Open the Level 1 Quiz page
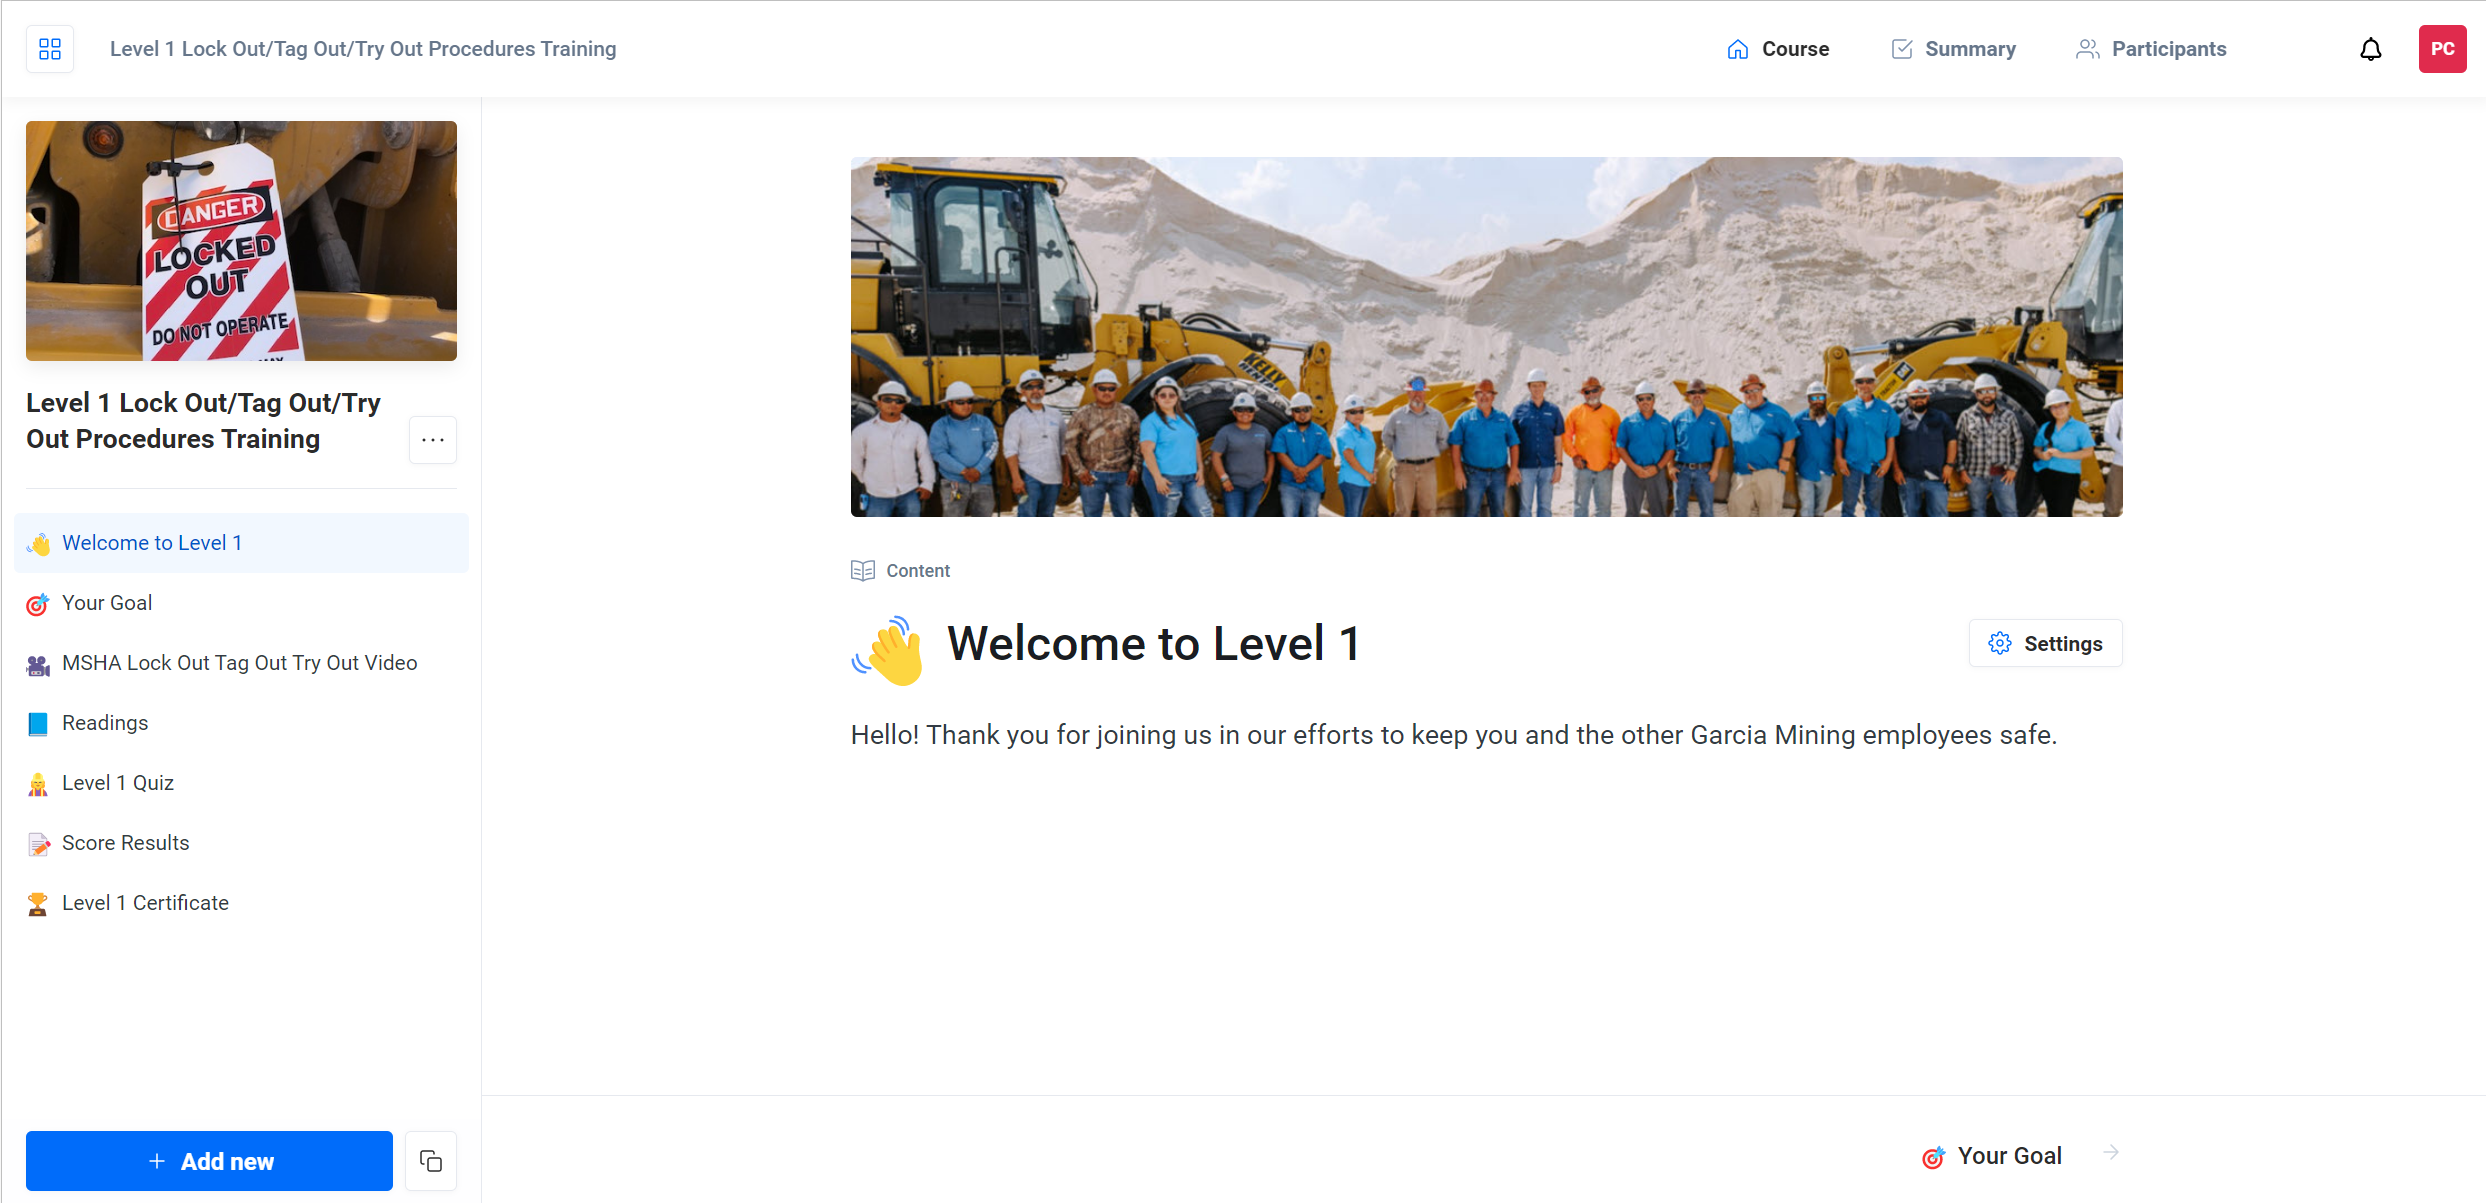 click(x=118, y=783)
